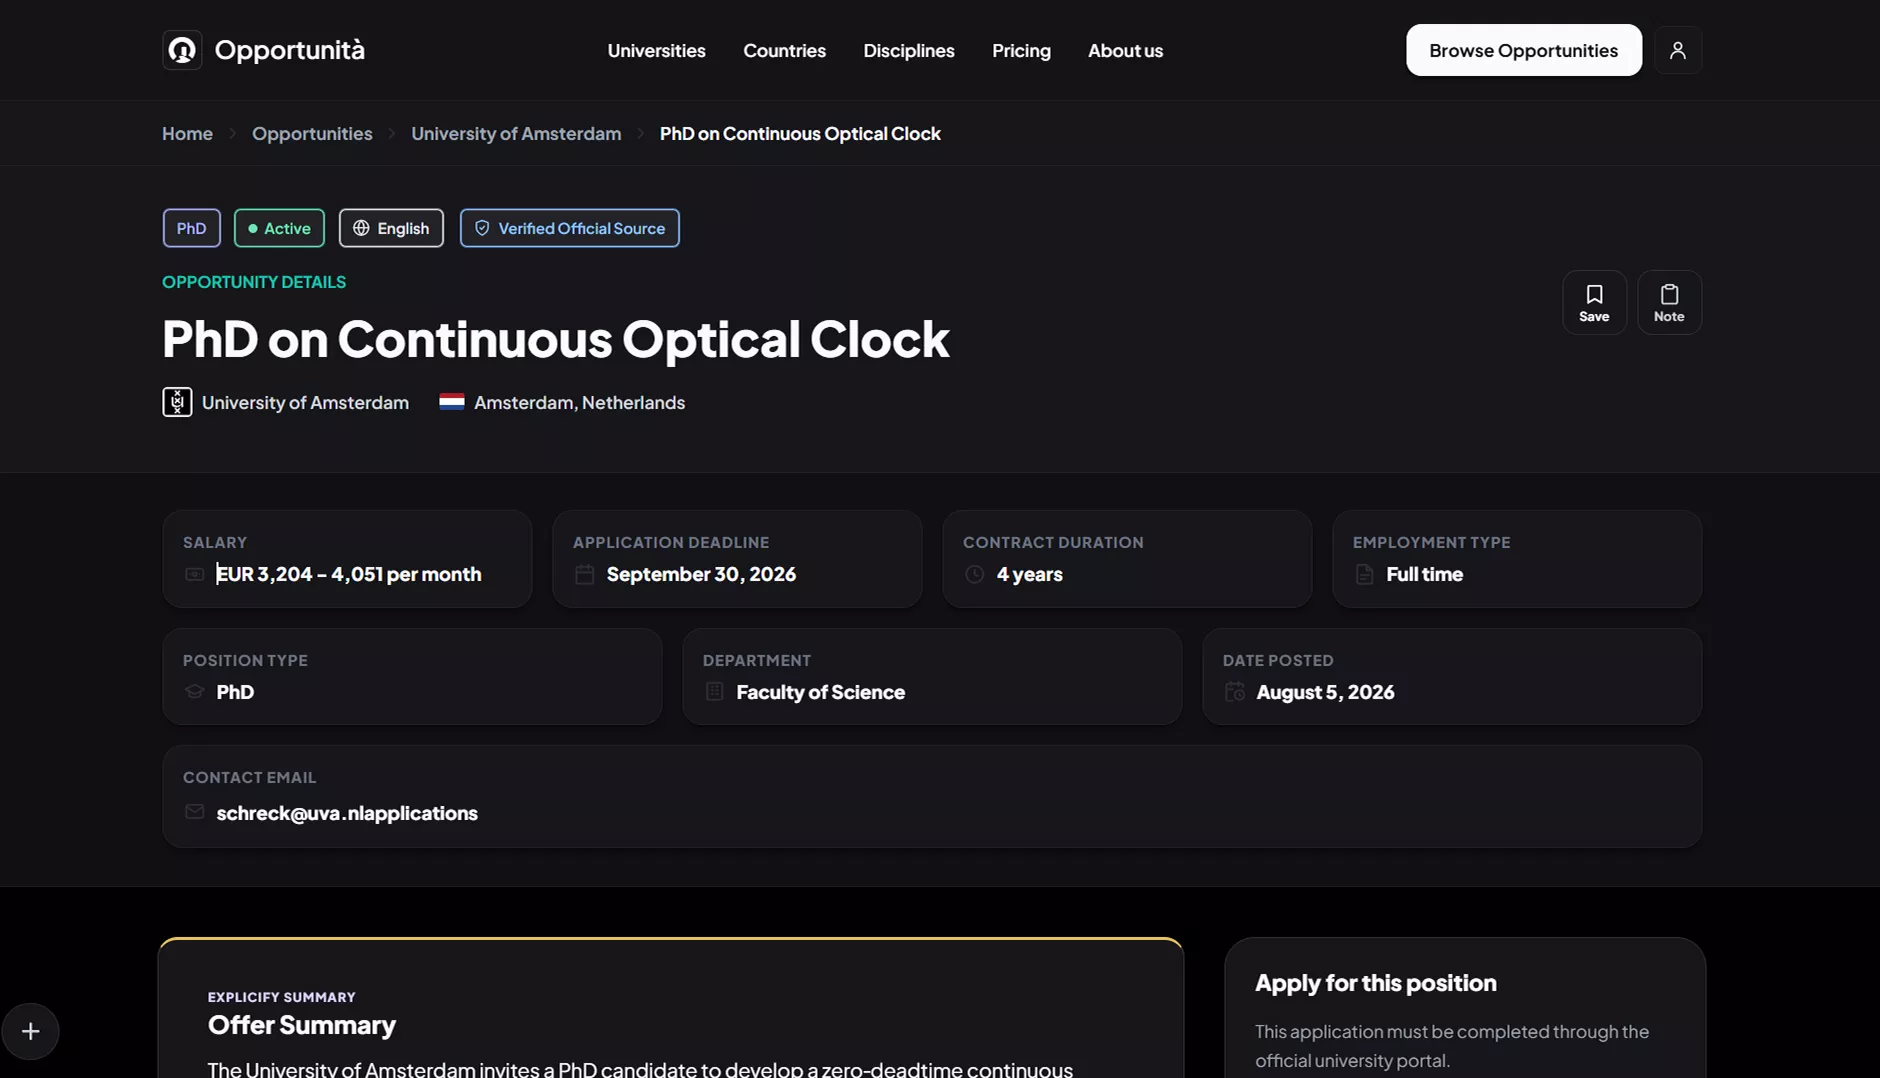
Task: Click the Full time employment value
Action: click(1424, 574)
